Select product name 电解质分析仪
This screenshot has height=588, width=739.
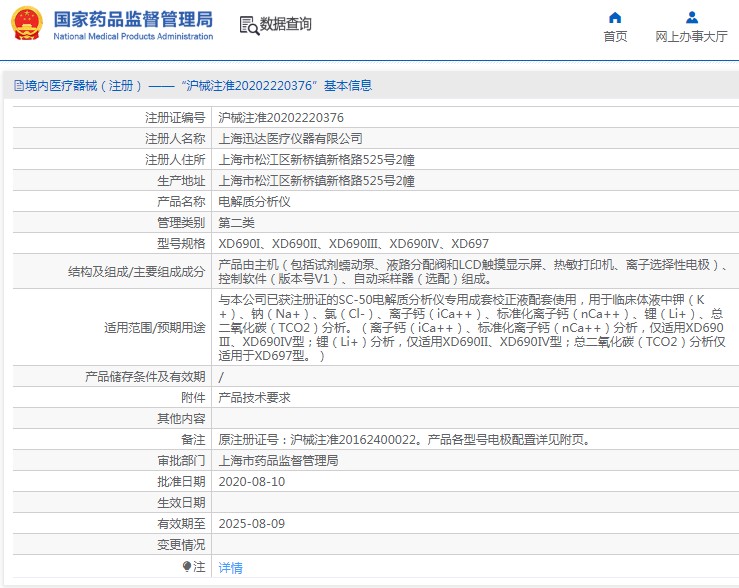pyautogui.click(x=255, y=202)
